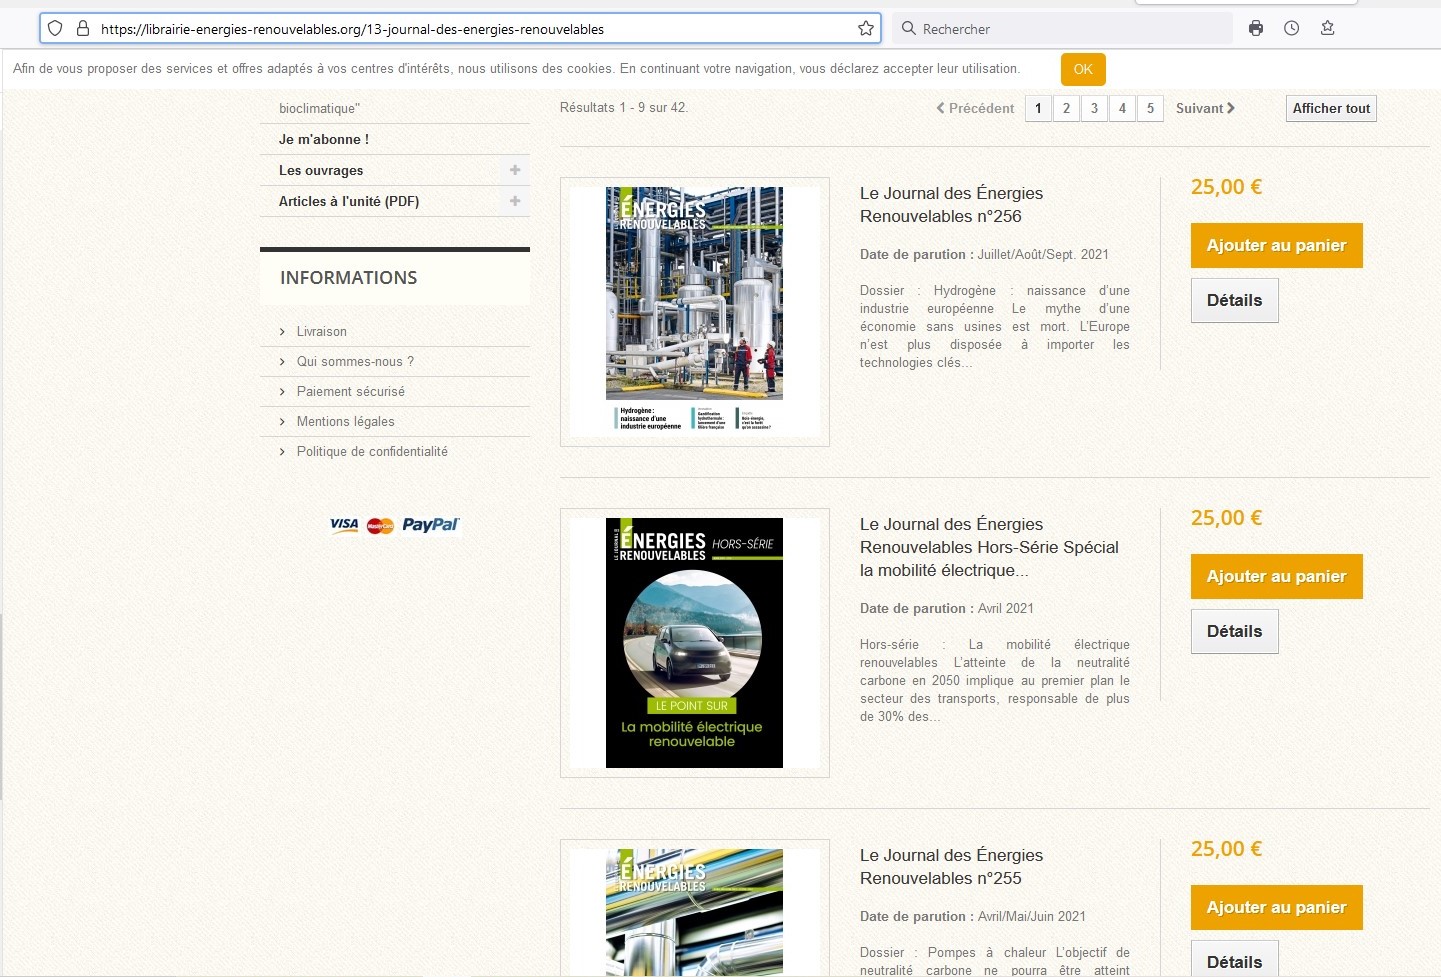The height and width of the screenshot is (977, 1441).
Task: Open Détails for Hors-Série mobilité électrique
Action: point(1234,632)
